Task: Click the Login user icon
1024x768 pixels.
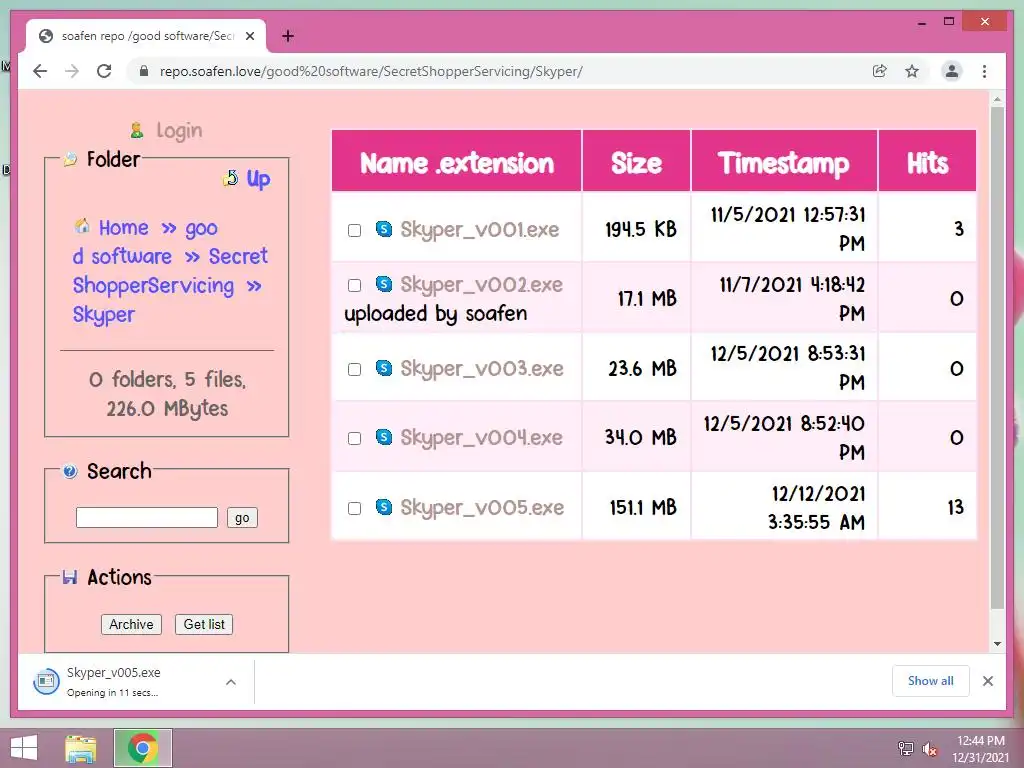Action: click(136, 131)
